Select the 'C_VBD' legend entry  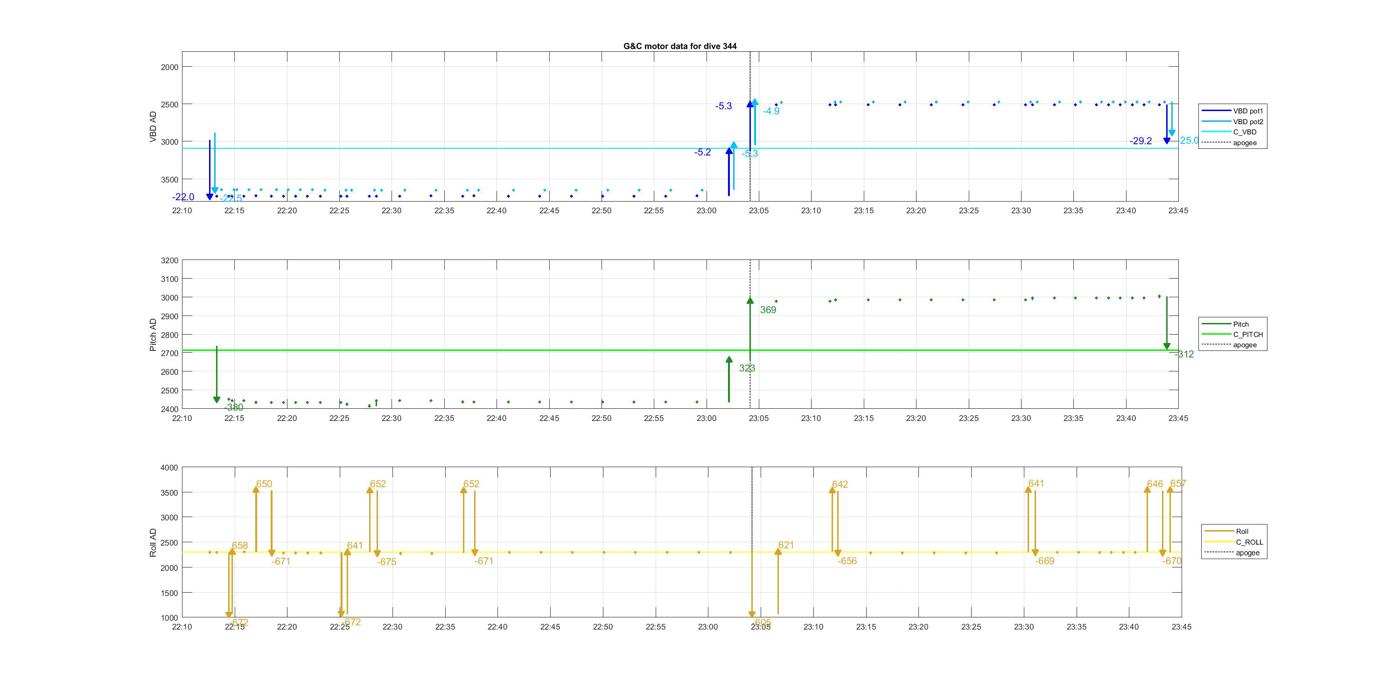coord(1230,132)
